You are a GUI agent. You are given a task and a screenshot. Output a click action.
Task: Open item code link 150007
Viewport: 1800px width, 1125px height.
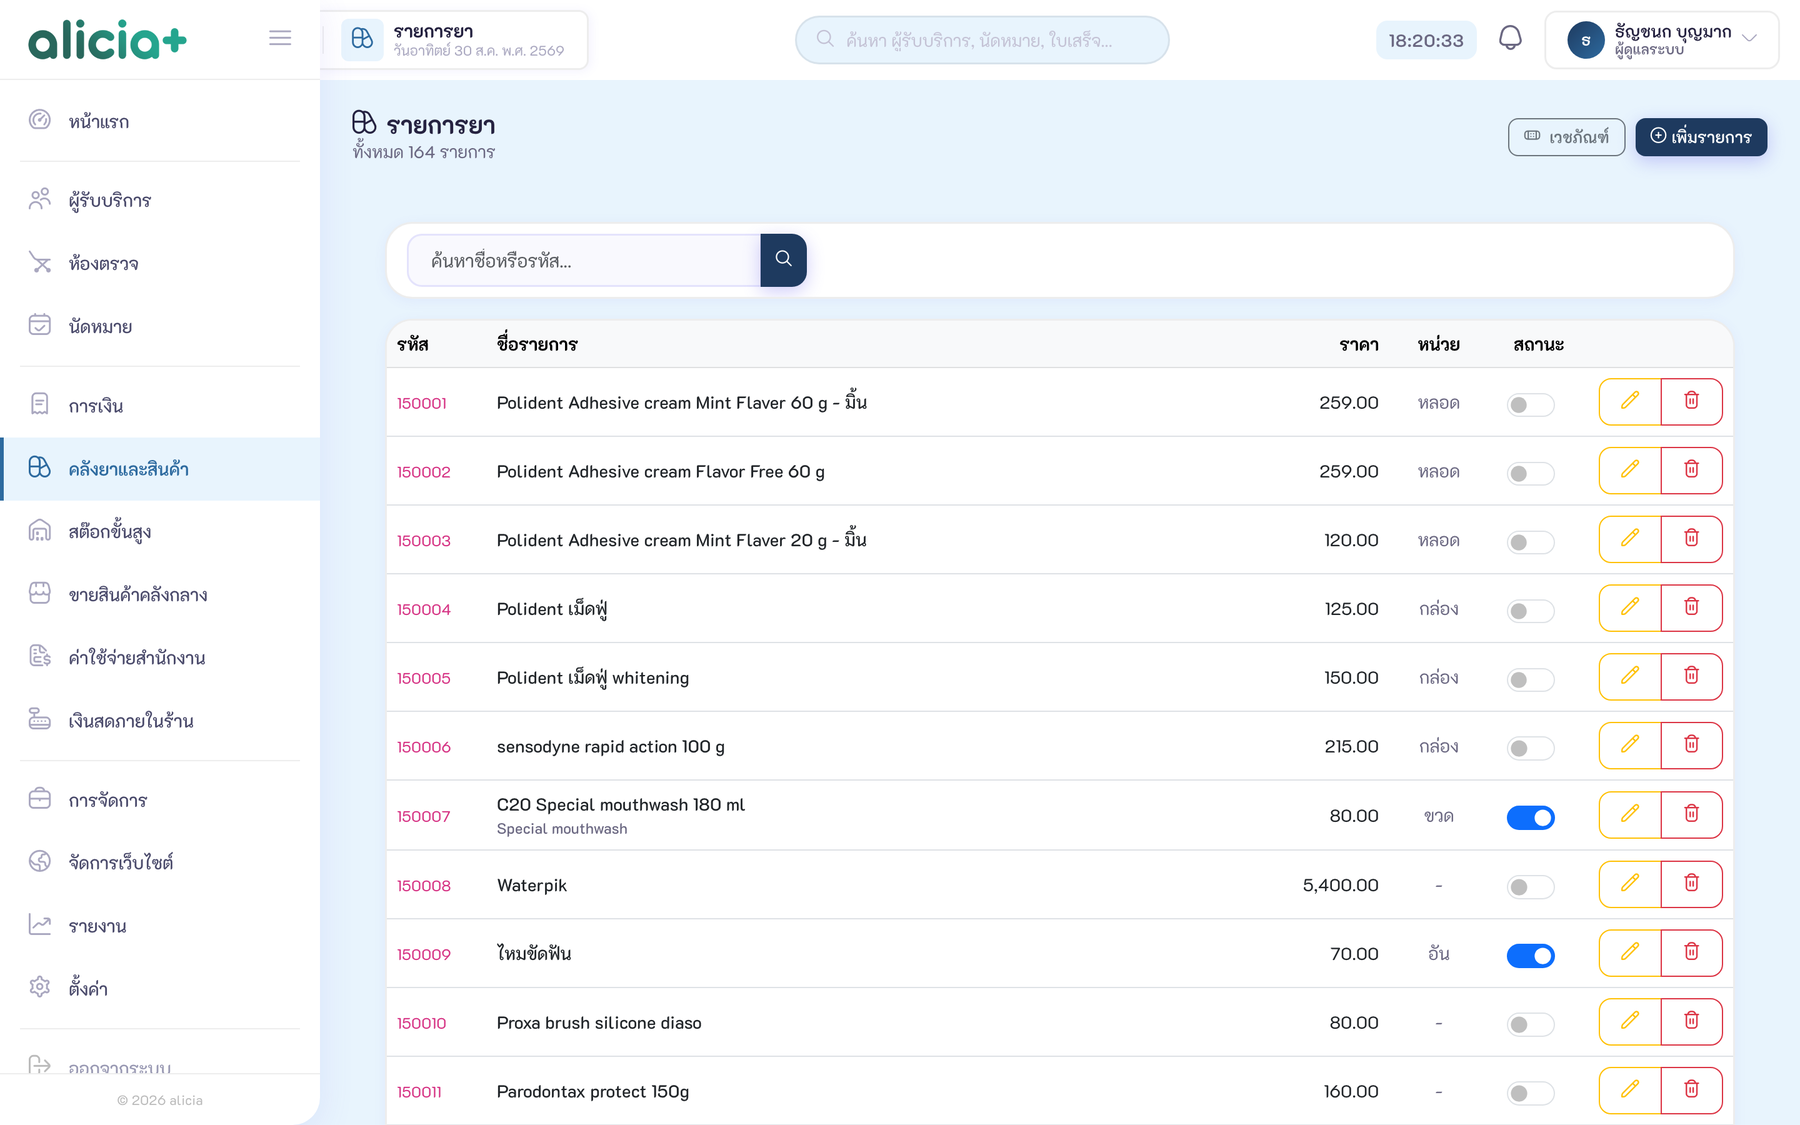(424, 816)
